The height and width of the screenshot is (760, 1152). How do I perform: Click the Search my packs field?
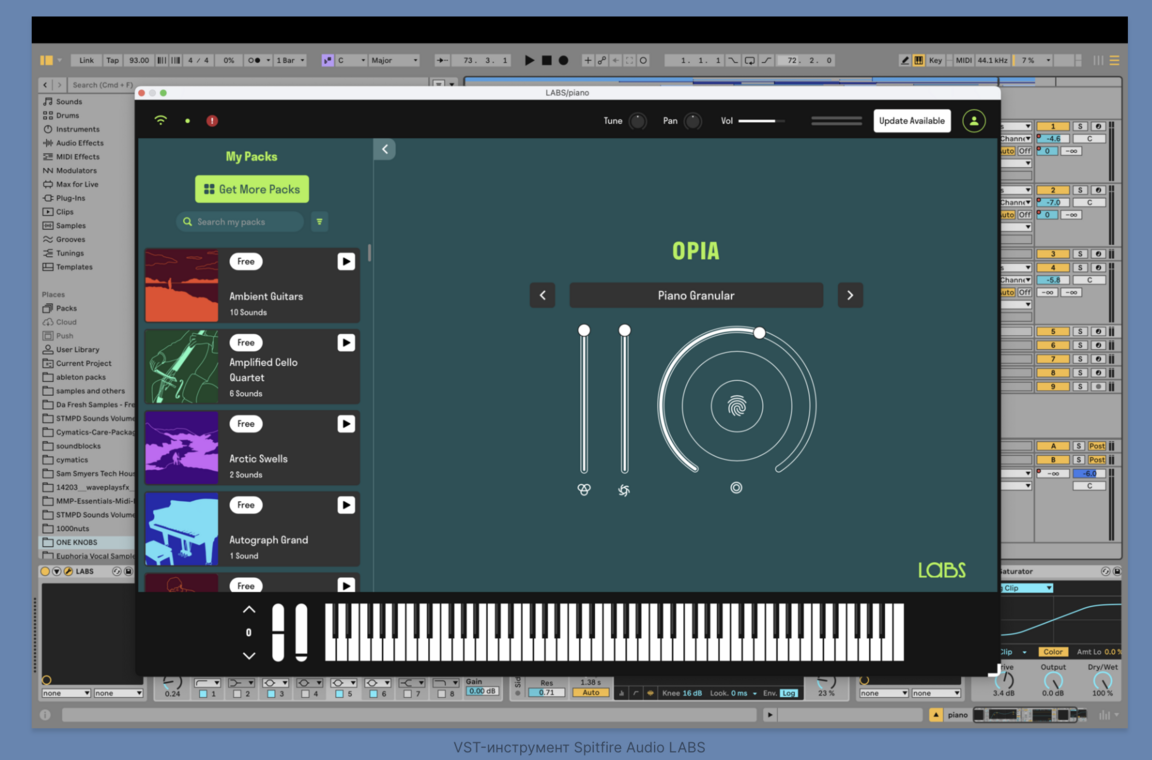click(x=240, y=221)
